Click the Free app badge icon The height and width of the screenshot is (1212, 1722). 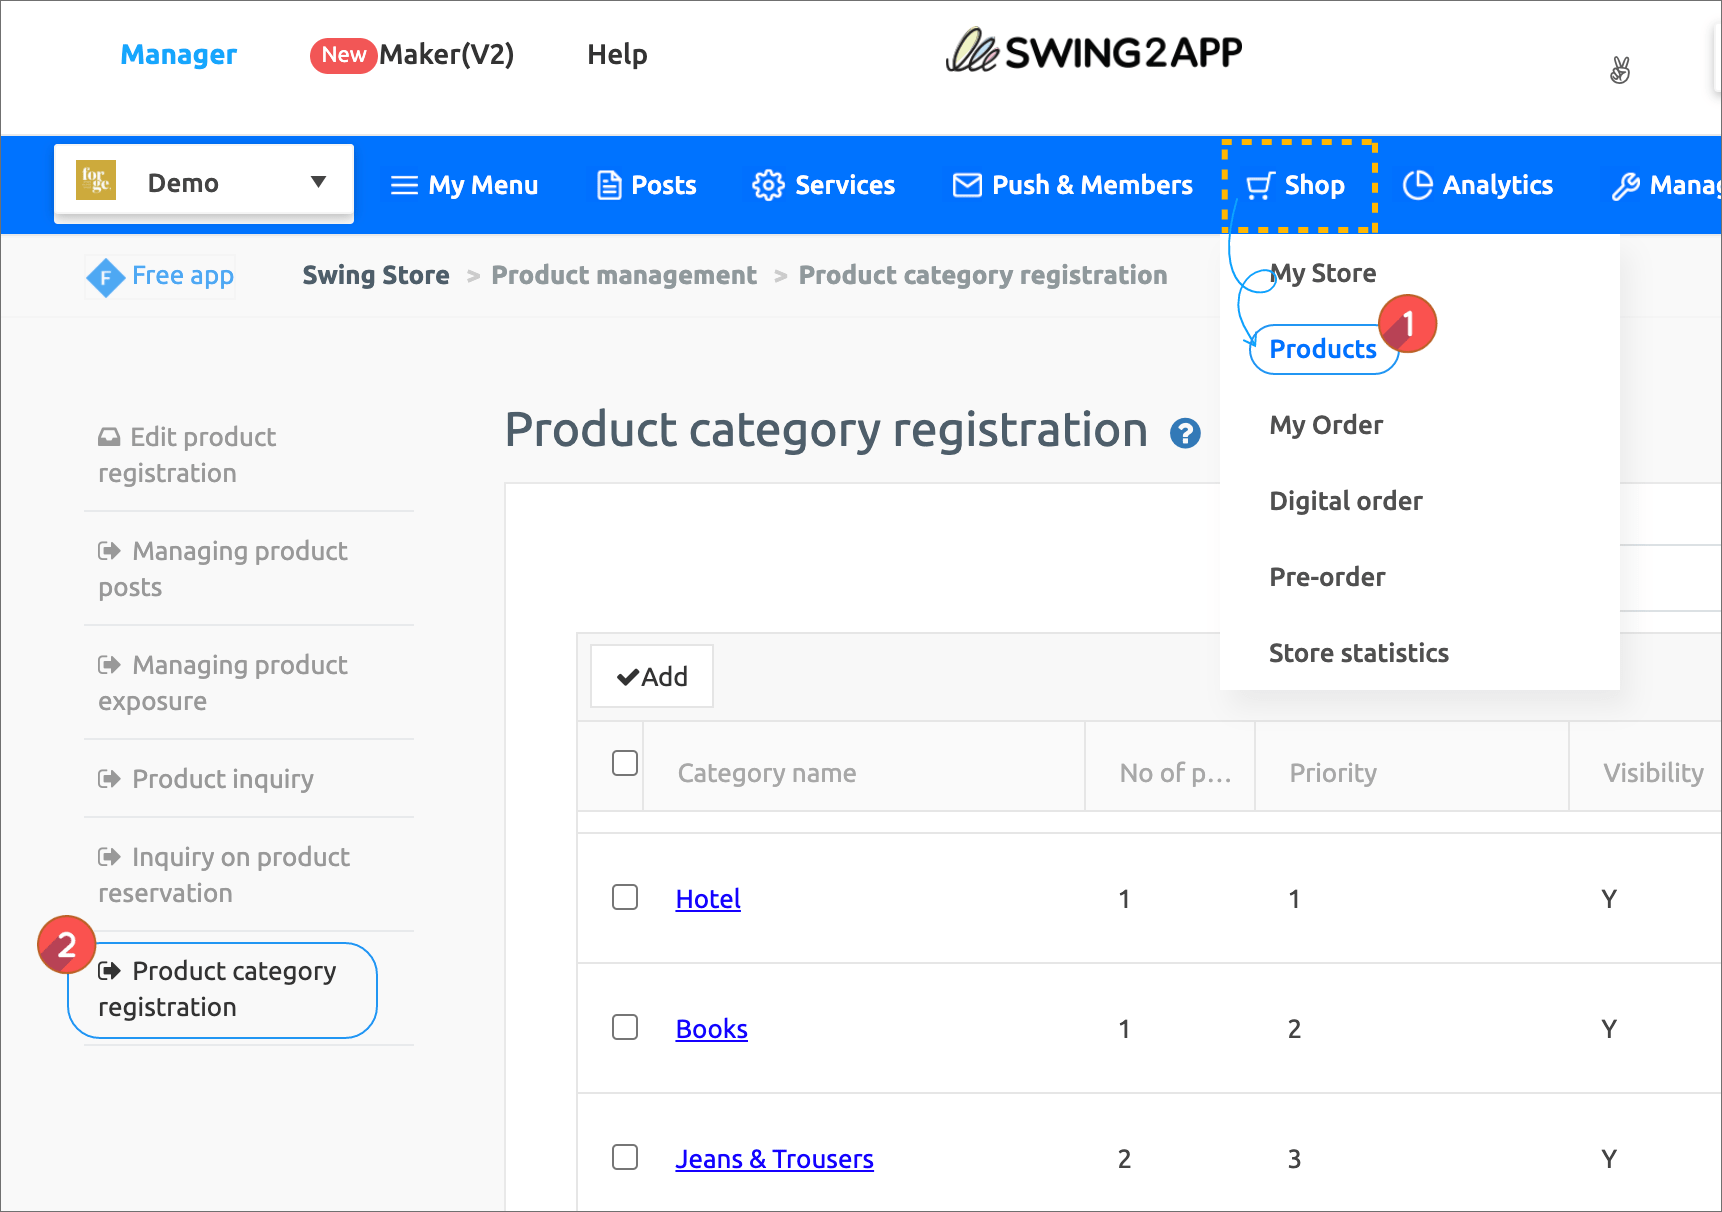point(105,277)
